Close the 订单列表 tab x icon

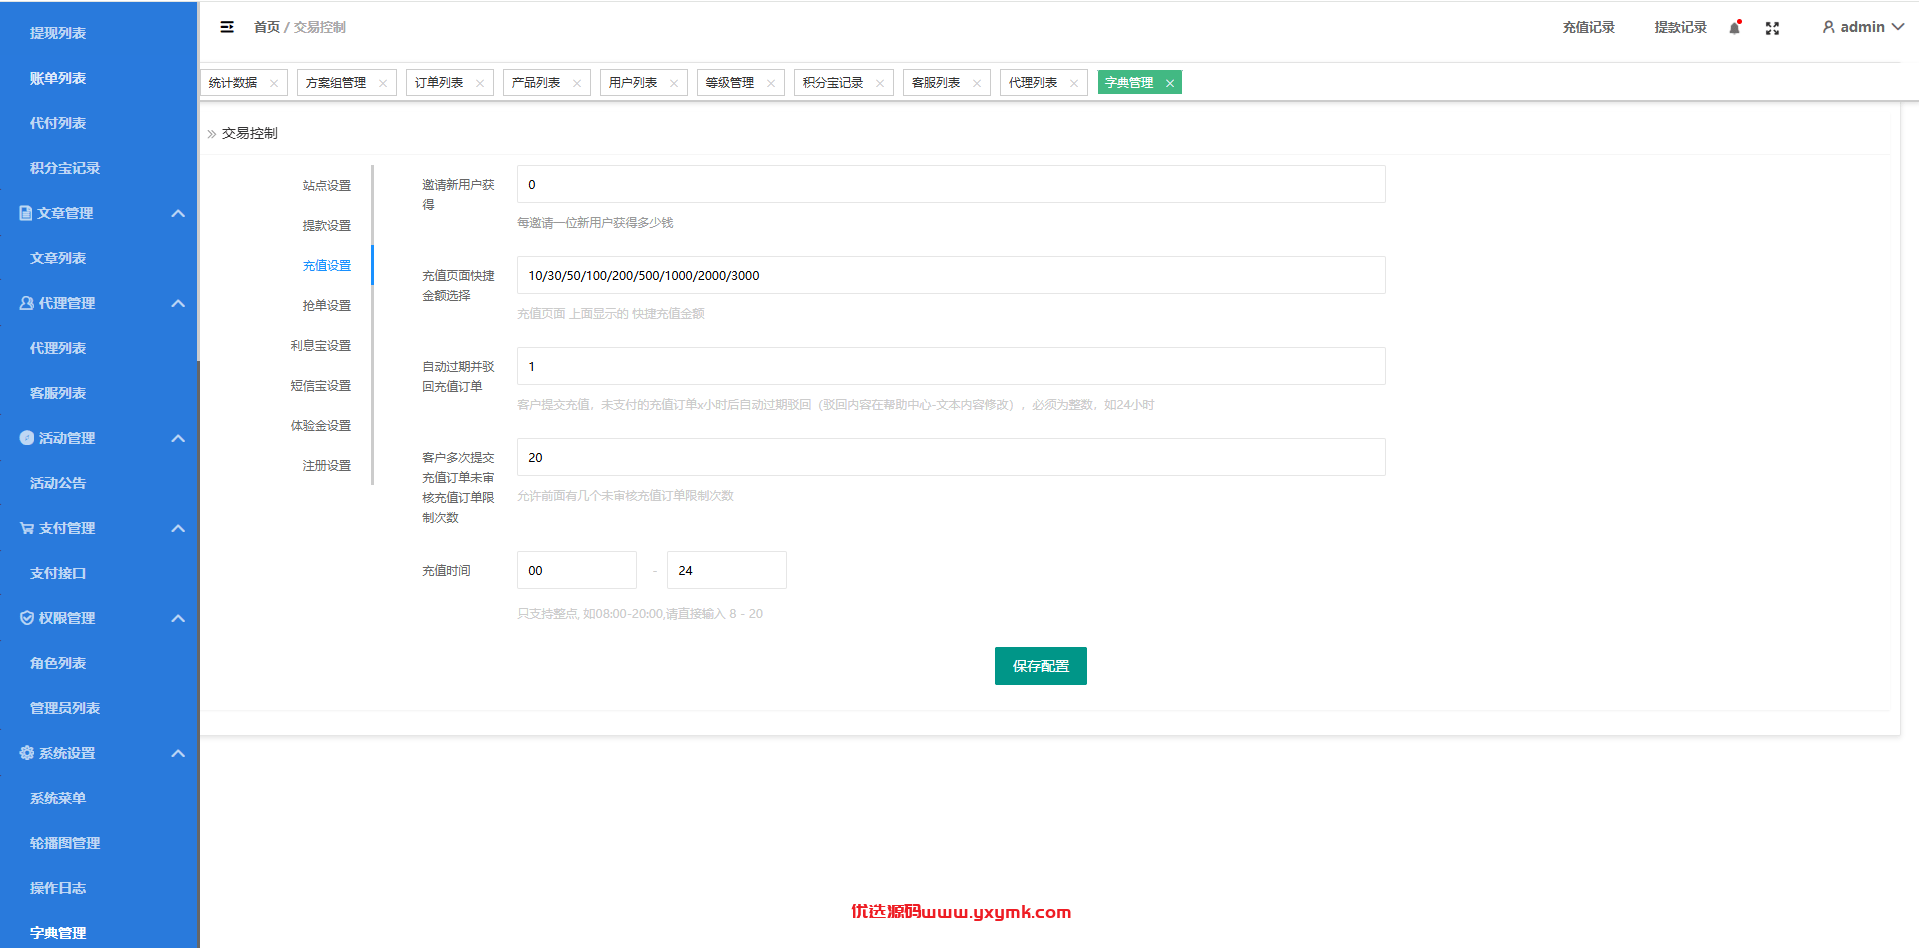(x=480, y=83)
